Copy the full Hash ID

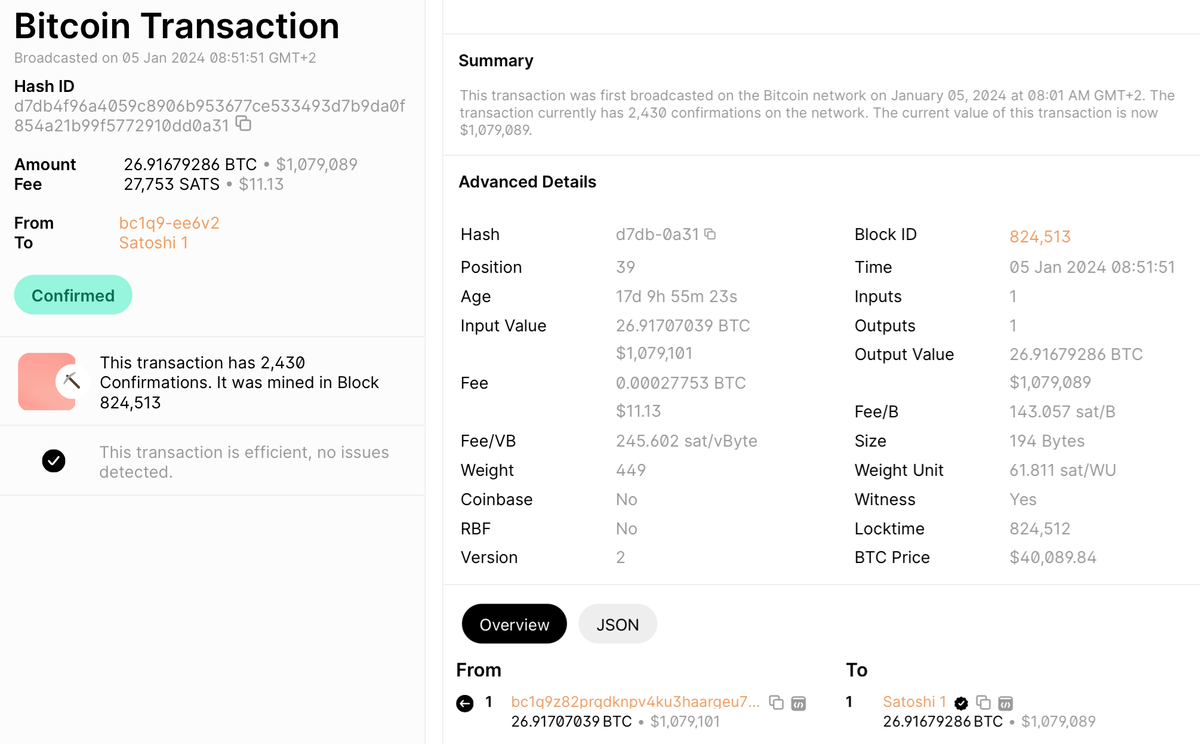coord(243,125)
